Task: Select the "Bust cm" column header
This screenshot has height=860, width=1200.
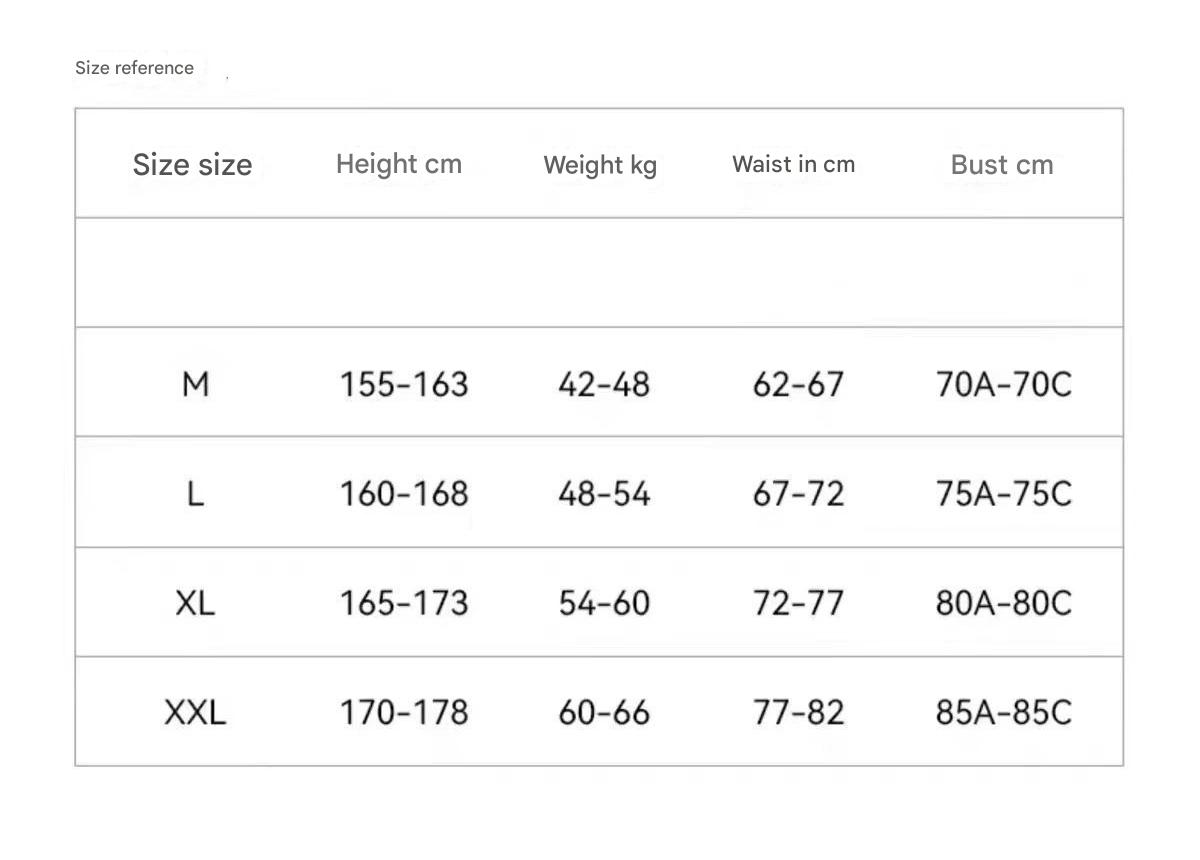Action: click(1002, 165)
